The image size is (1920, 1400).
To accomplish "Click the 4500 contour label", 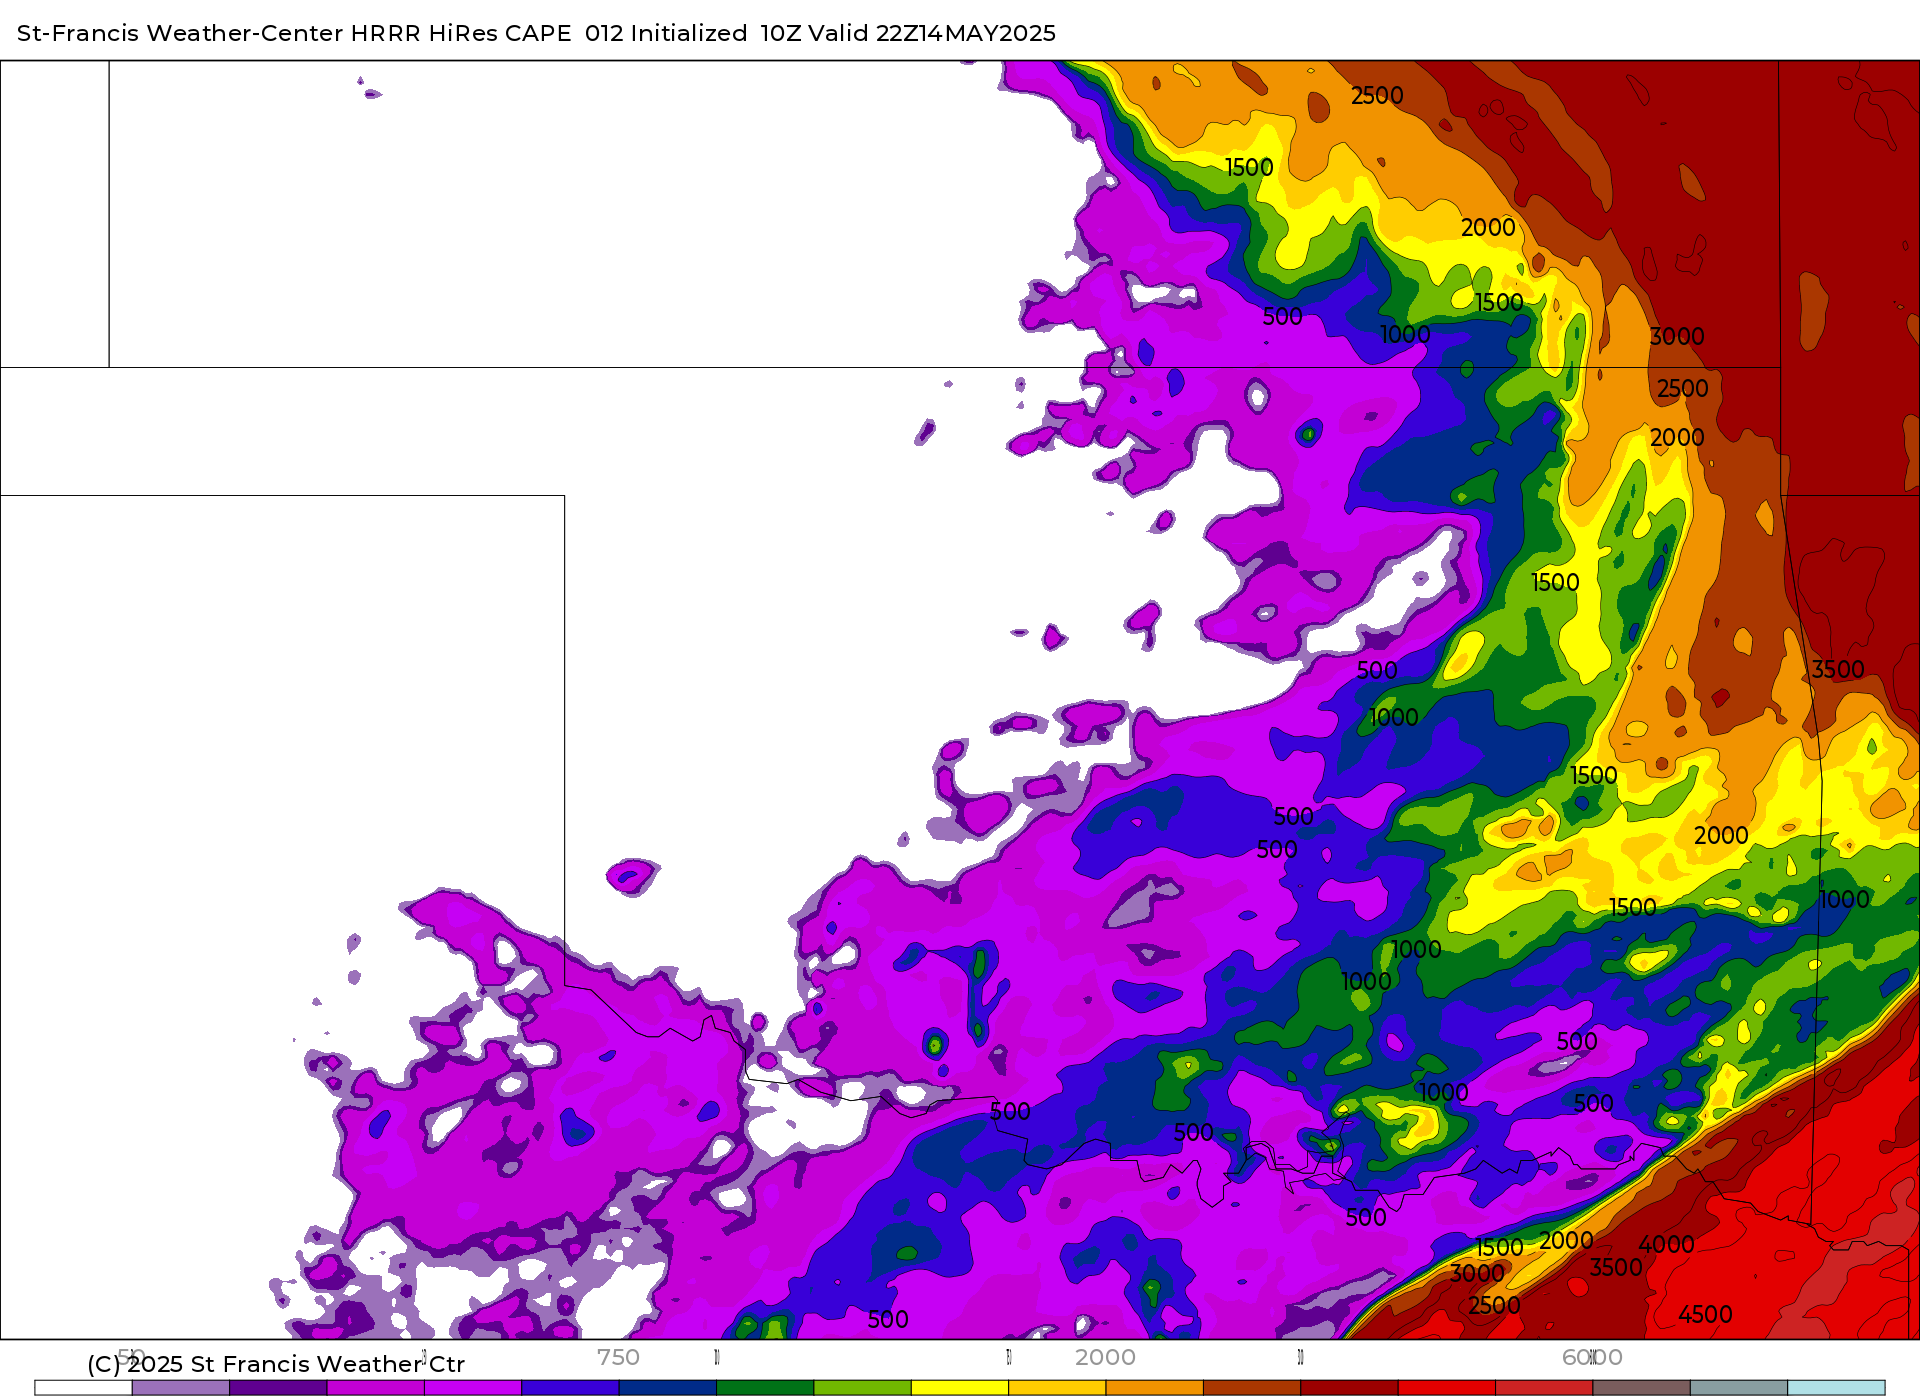I will [x=1705, y=1315].
